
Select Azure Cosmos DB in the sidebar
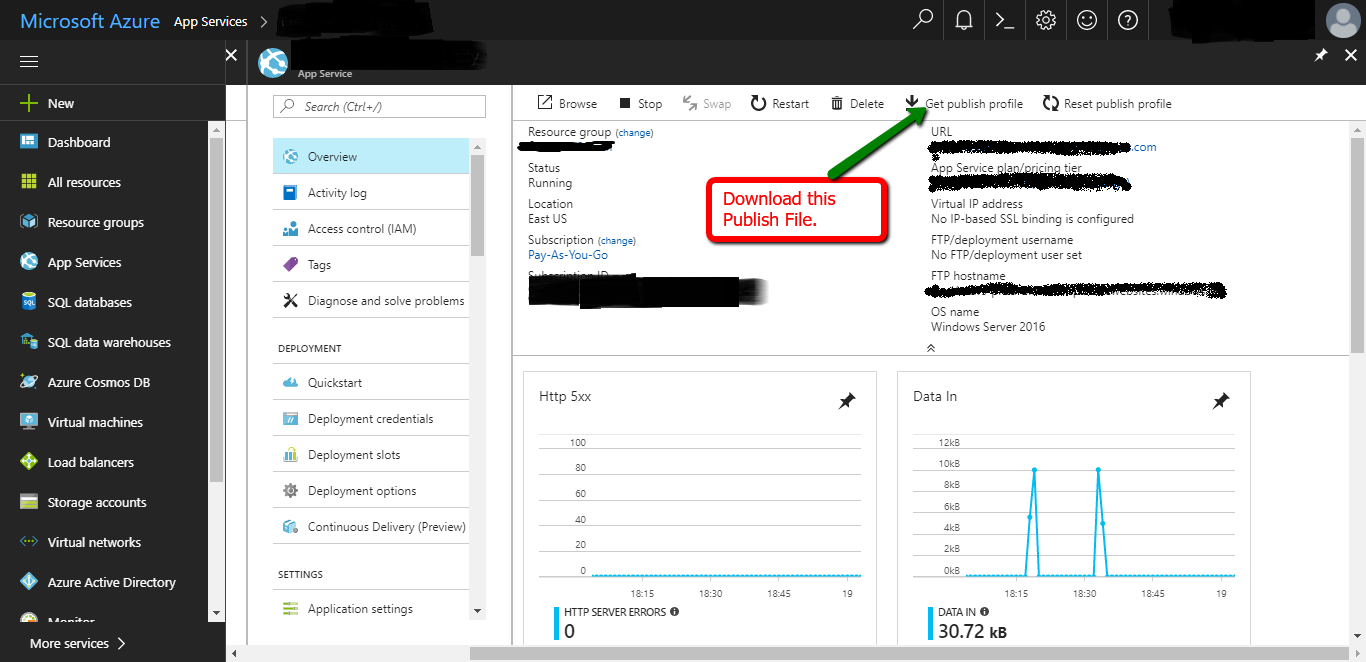coord(93,381)
